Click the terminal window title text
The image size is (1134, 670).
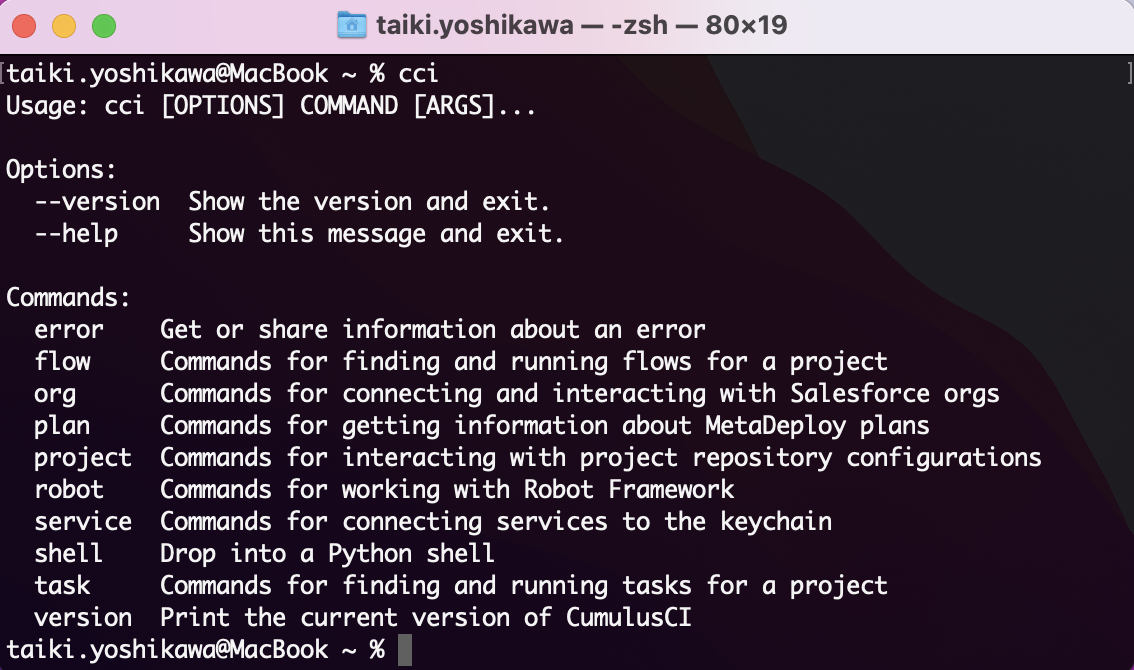coord(581,25)
